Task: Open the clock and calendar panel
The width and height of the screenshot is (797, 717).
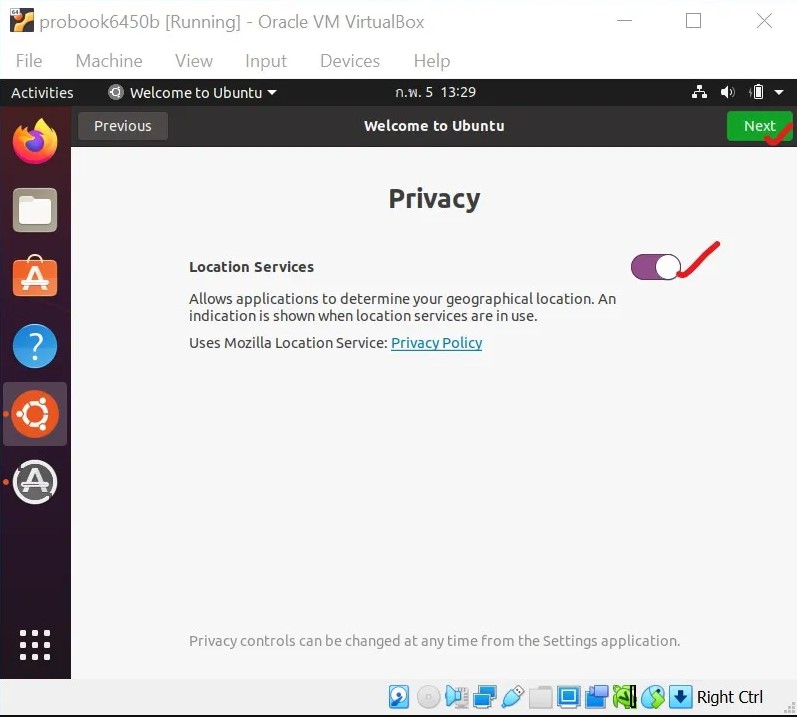Action: (x=435, y=93)
